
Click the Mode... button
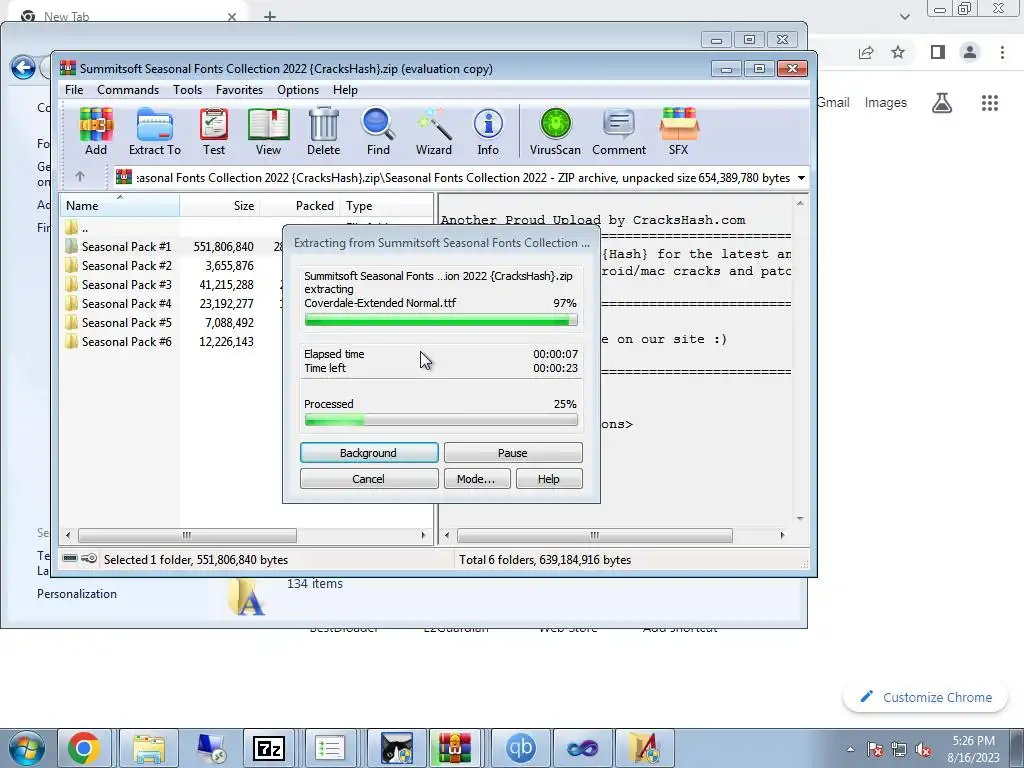click(477, 479)
